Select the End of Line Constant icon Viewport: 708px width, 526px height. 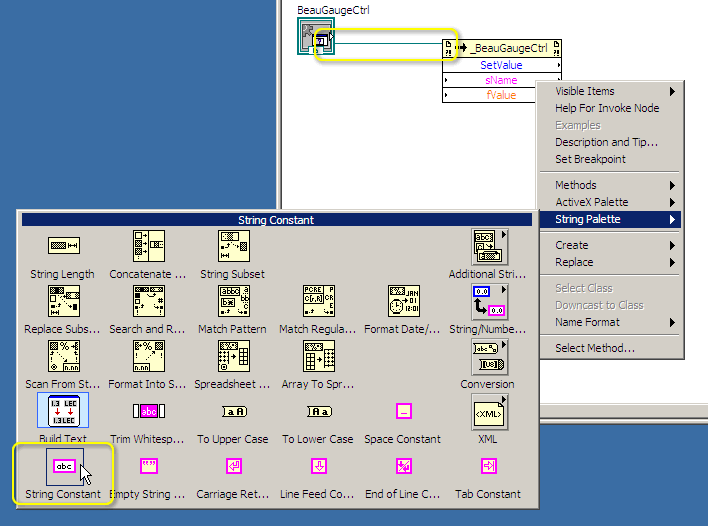pos(404,466)
